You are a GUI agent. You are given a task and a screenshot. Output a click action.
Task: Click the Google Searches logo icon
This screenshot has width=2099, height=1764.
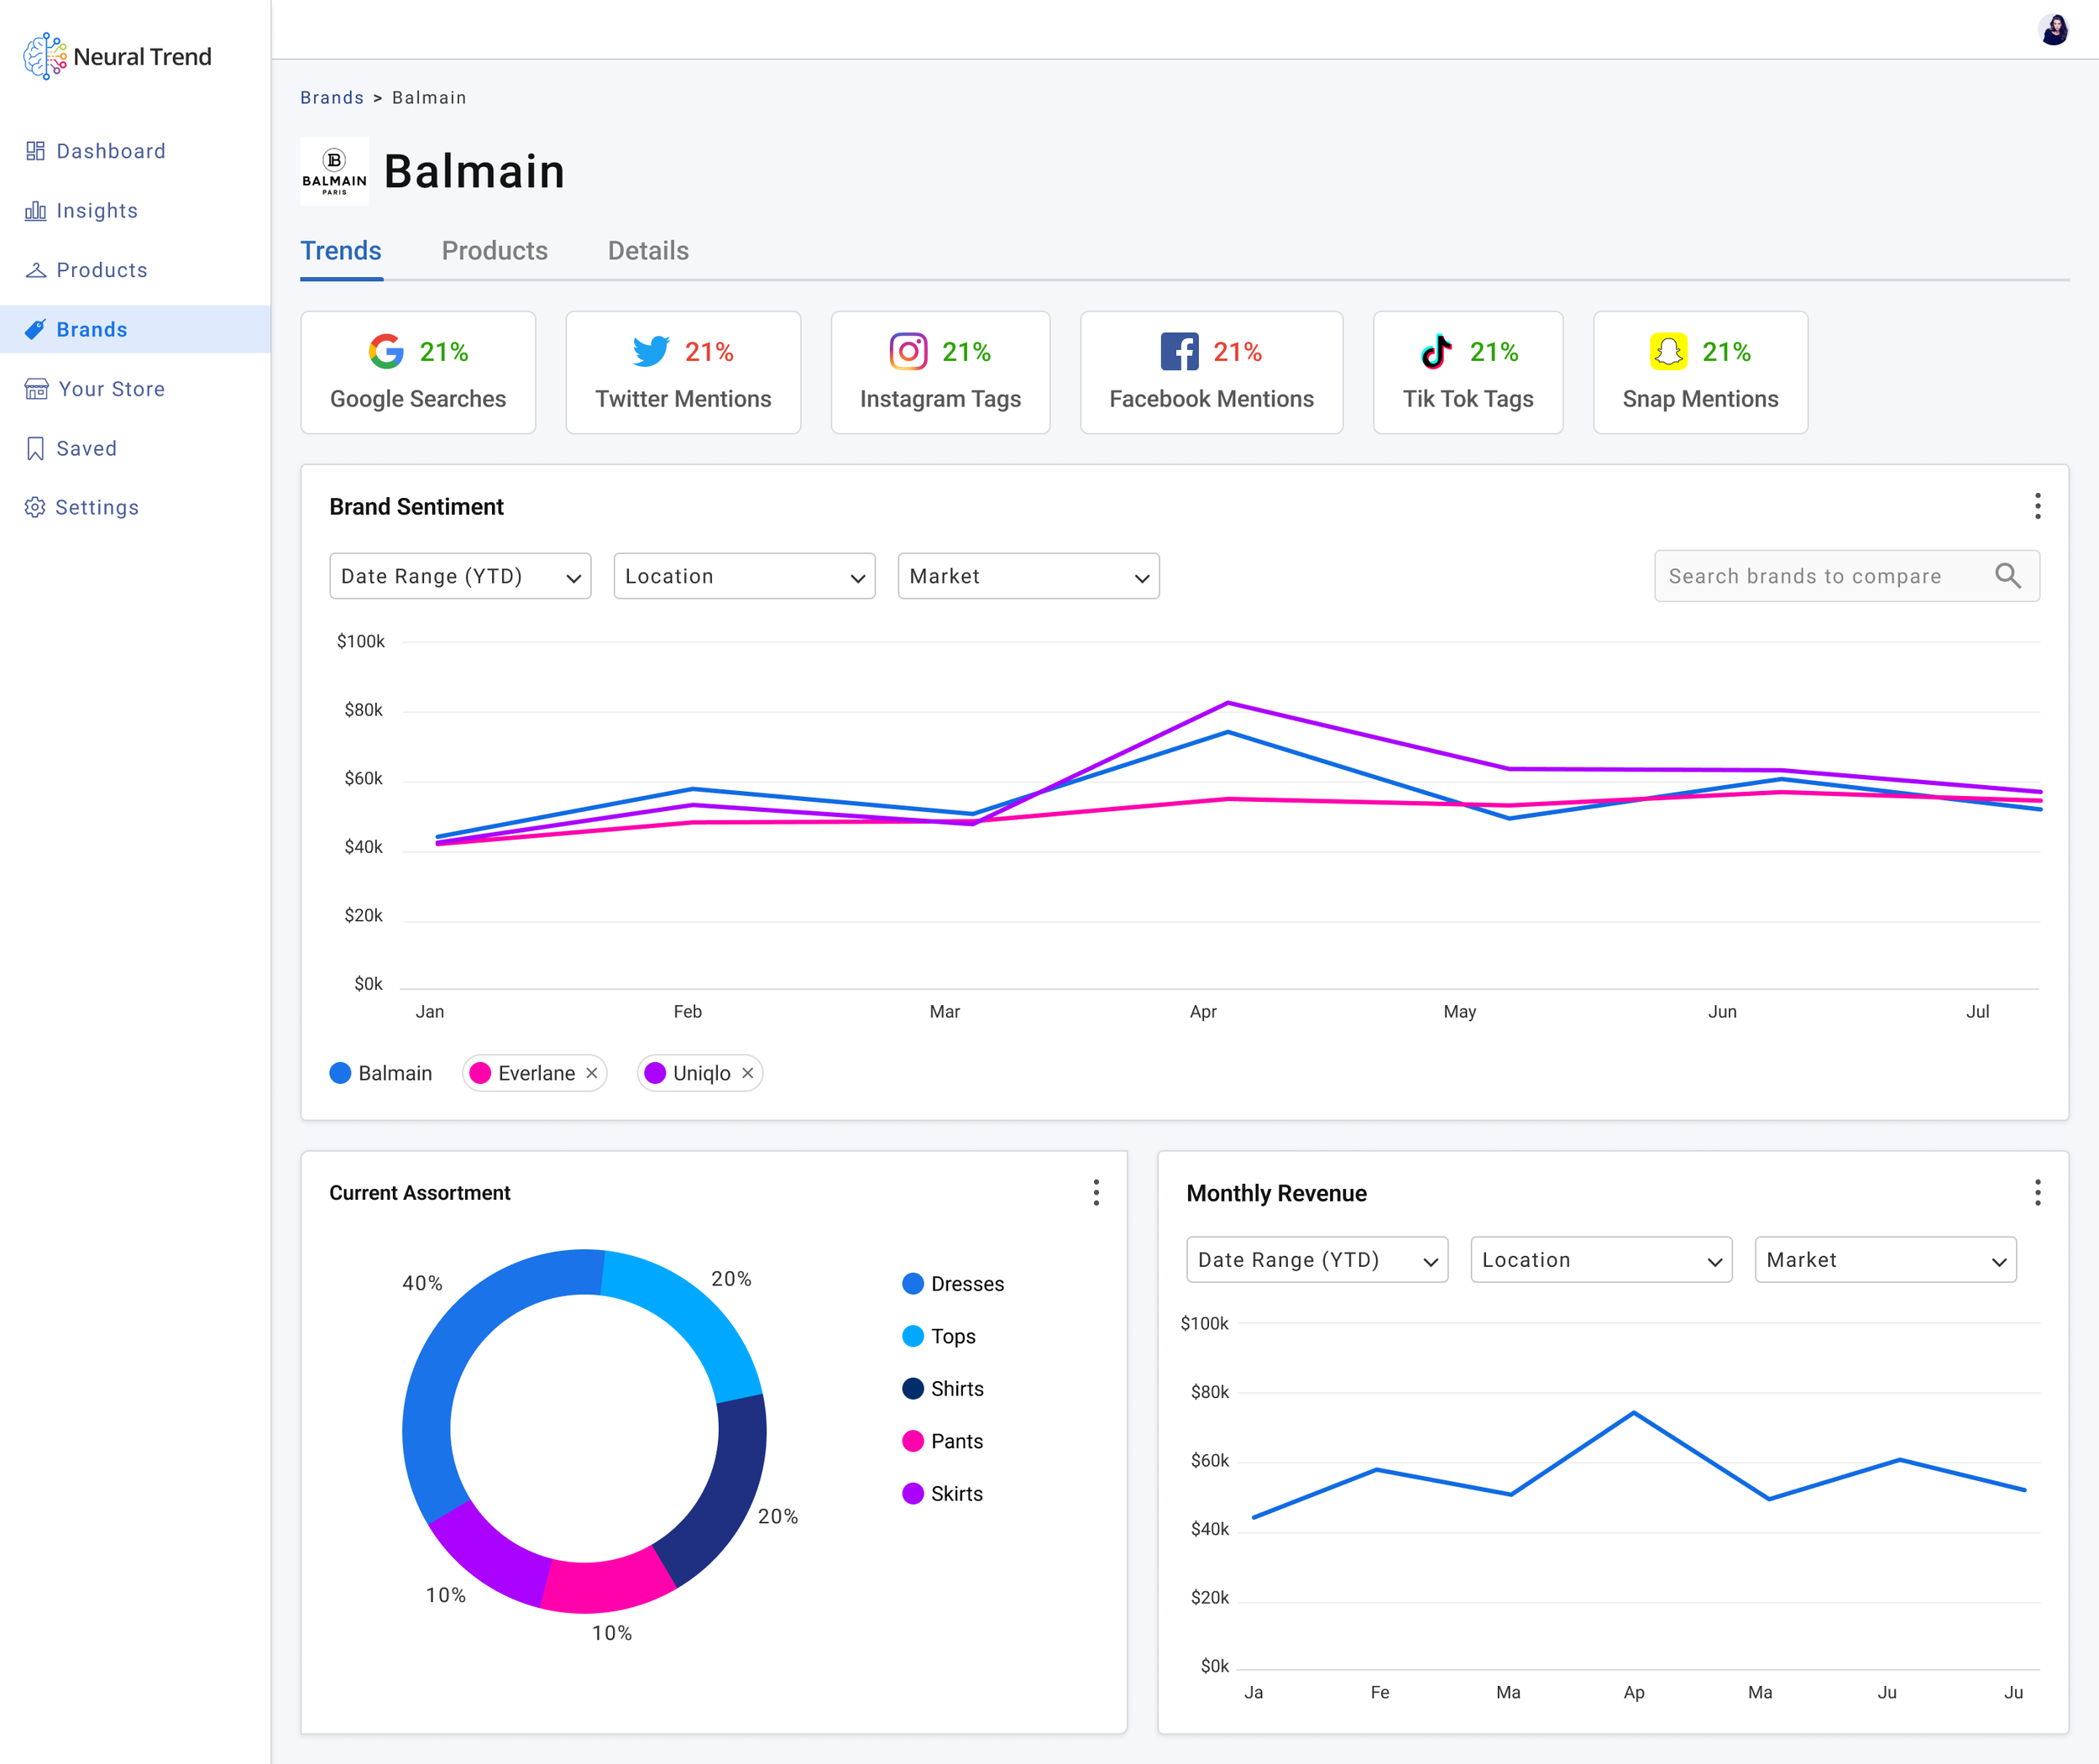(386, 352)
